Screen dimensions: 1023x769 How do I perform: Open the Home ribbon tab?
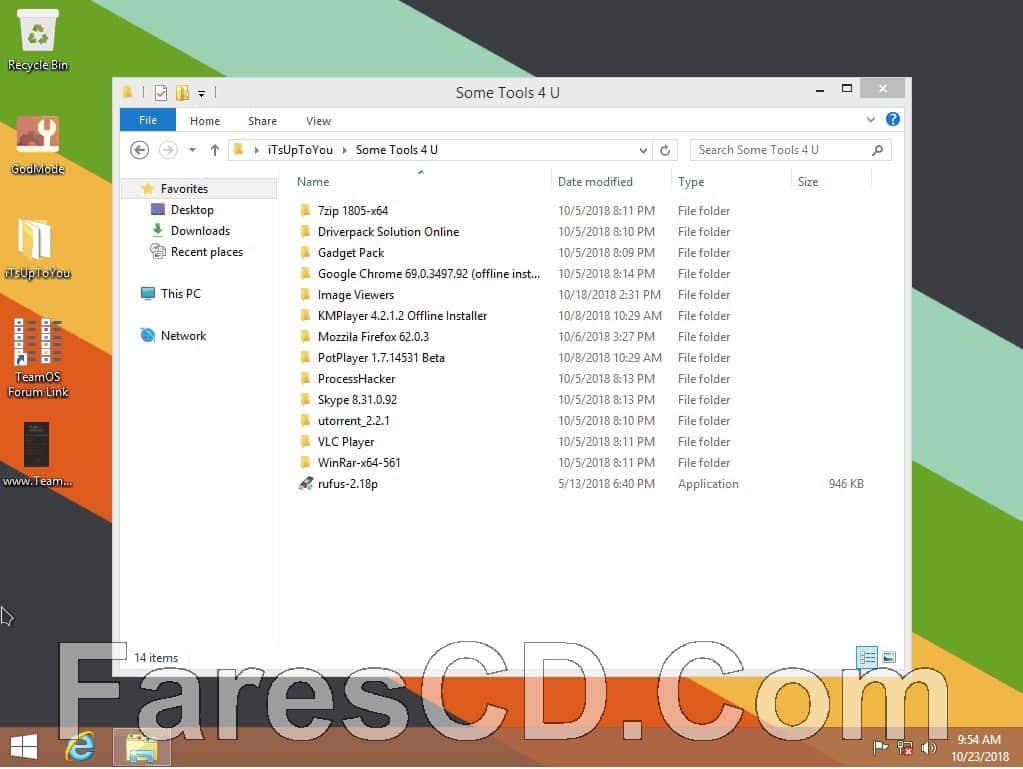point(205,121)
